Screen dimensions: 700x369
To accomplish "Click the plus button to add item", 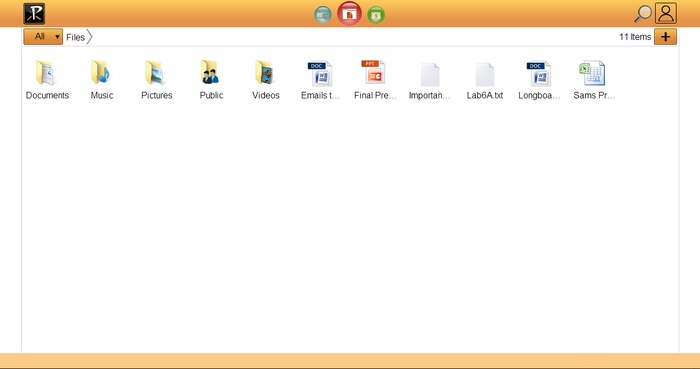I will click(x=665, y=37).
